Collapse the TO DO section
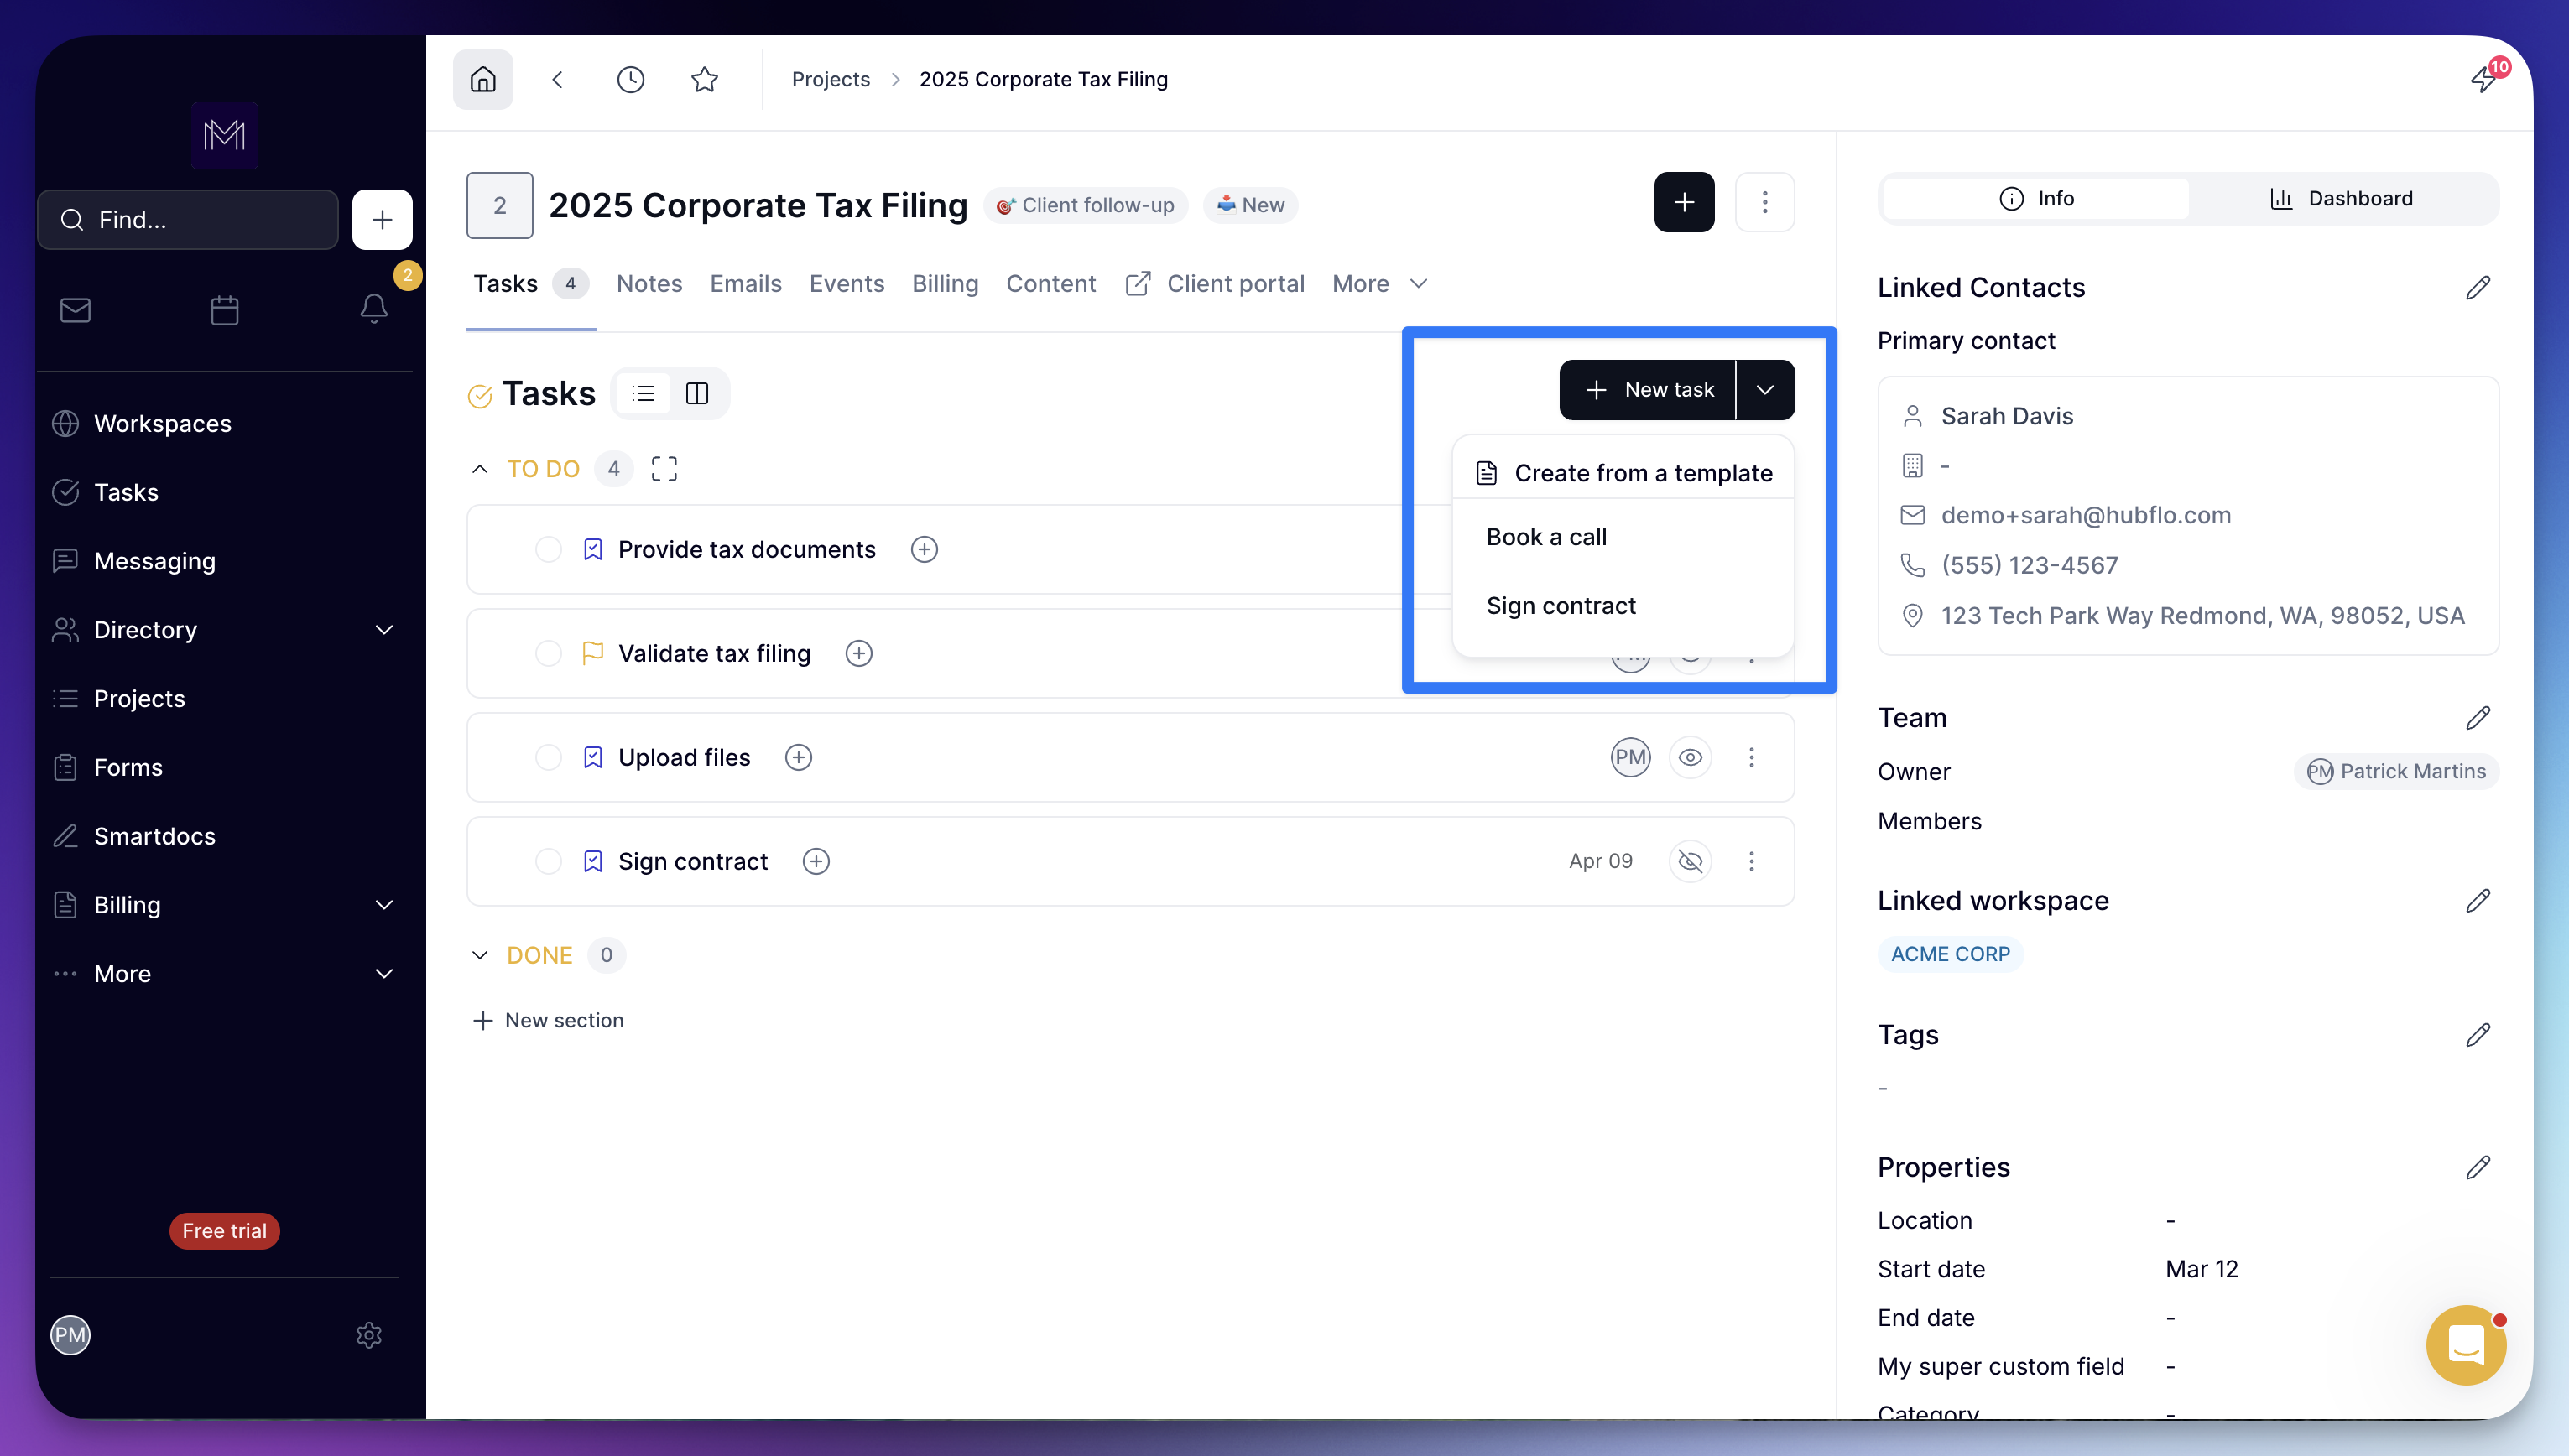 480,469
